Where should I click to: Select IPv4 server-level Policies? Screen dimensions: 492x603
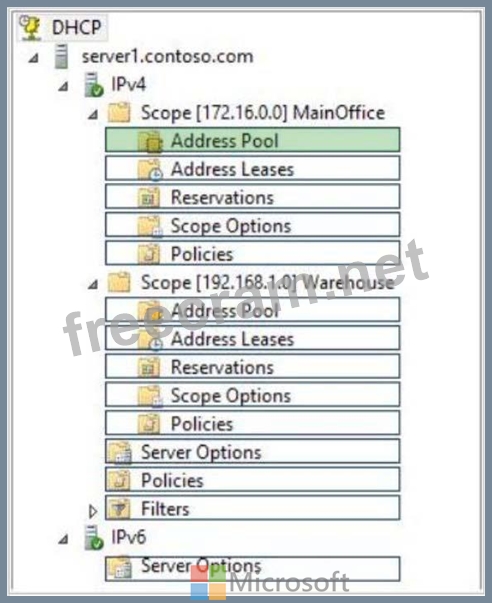pyautogui.click(x=252, y=480)
